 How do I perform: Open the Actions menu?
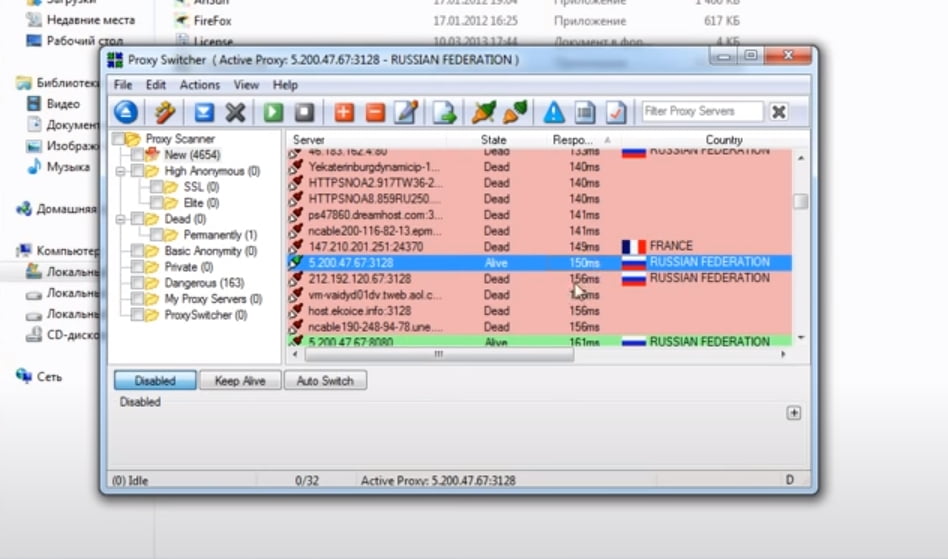pos(200,85)
